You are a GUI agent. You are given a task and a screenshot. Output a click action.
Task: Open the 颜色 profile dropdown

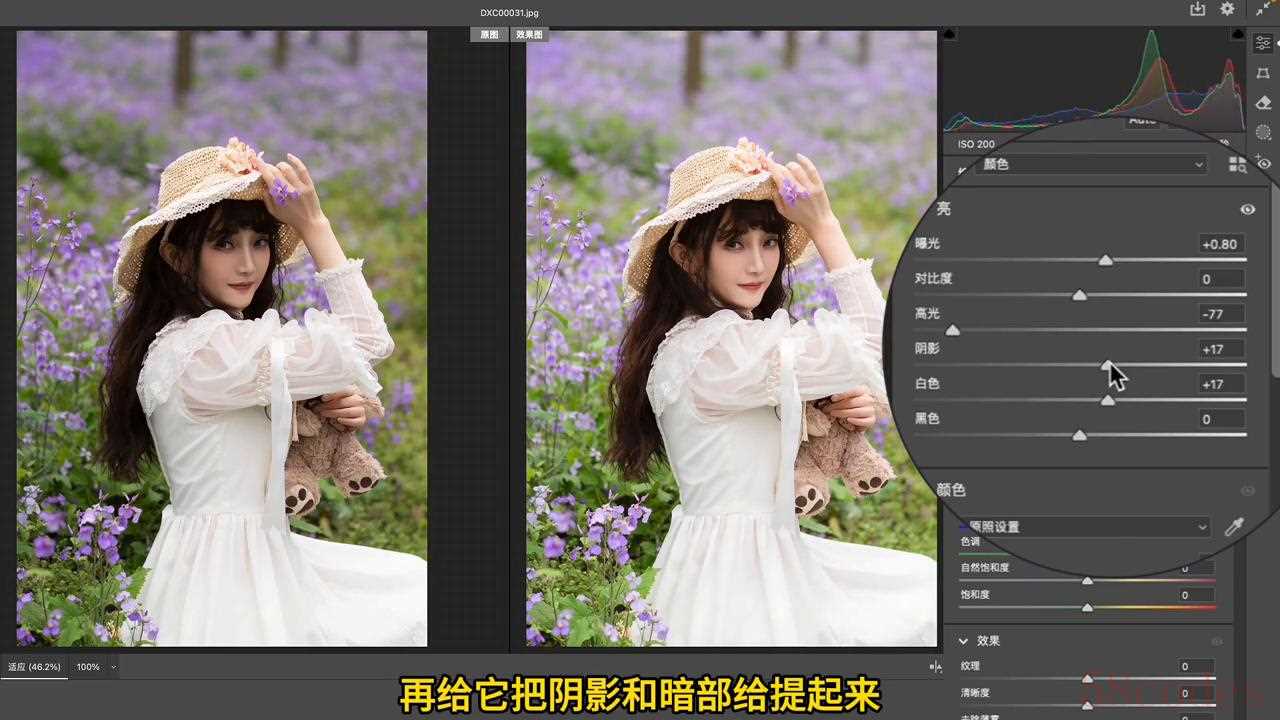tap(1092, 164)
